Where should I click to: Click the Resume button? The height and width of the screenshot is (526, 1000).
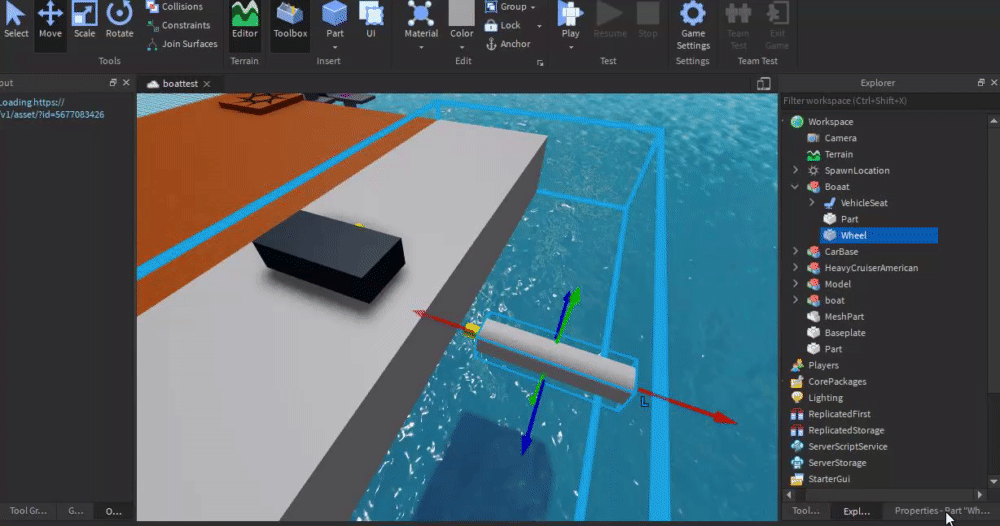coord(610,20)
